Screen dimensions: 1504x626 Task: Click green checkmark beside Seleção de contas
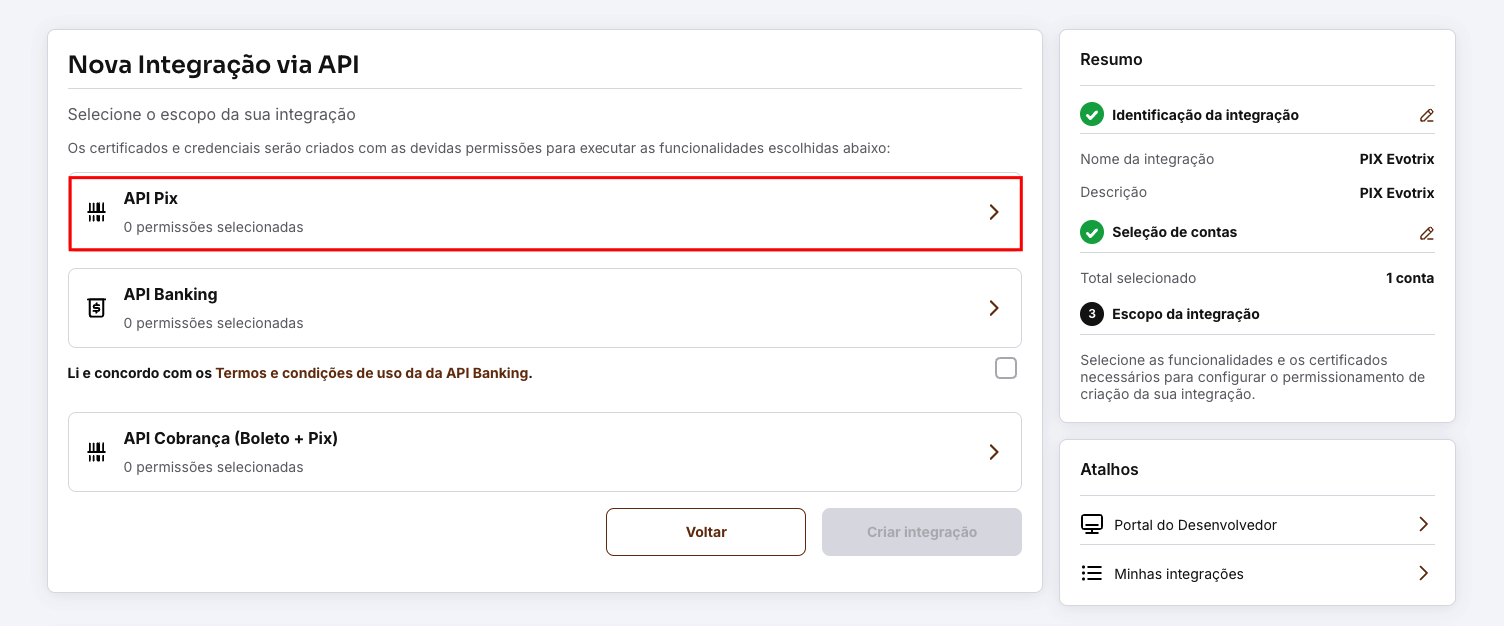[1092, 232]
